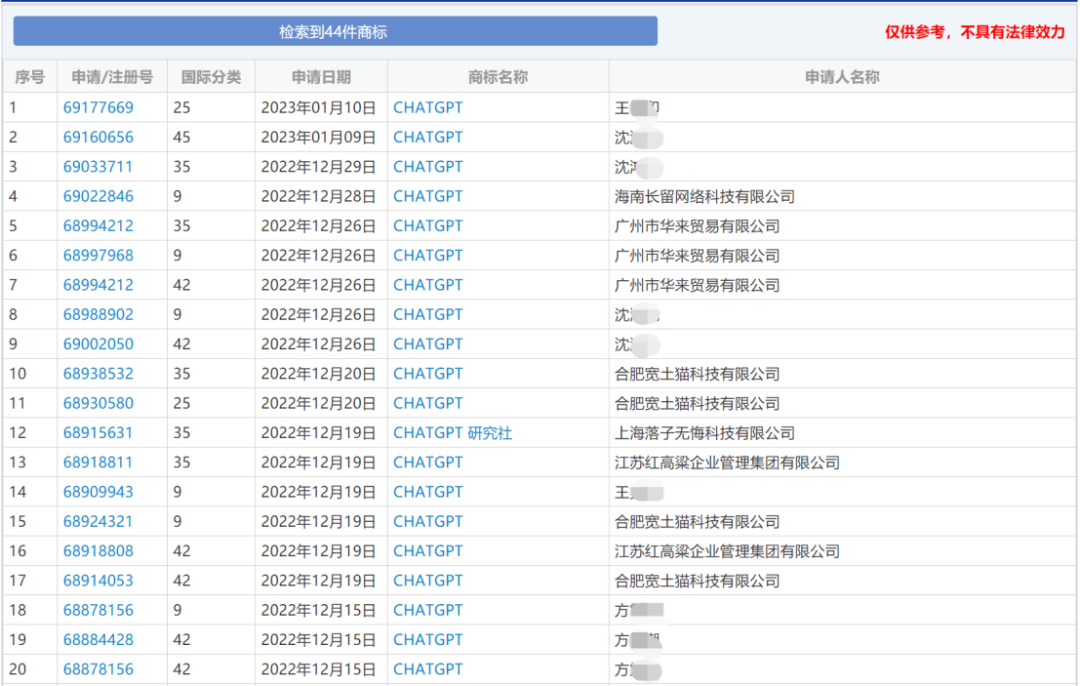Click the '申请人名称' column header
1080x686 pixels.
pyautogui.click(x=842, y=77)
